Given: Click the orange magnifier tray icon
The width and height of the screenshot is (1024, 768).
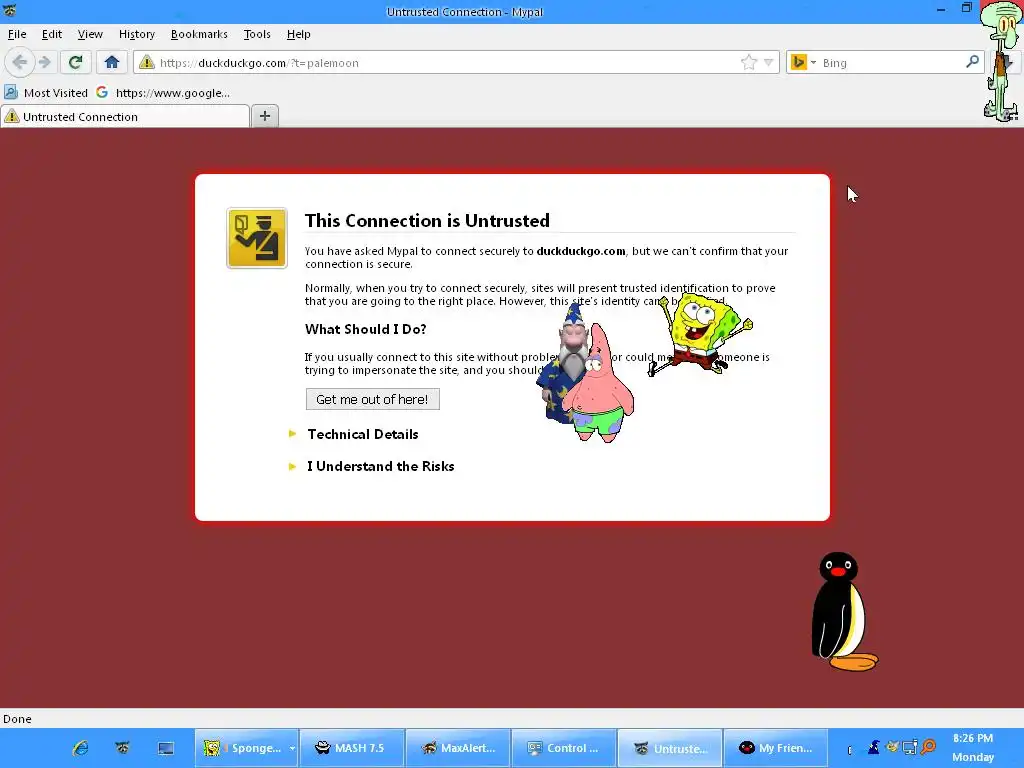Looking at the screenshot, I should pos(928,746).
